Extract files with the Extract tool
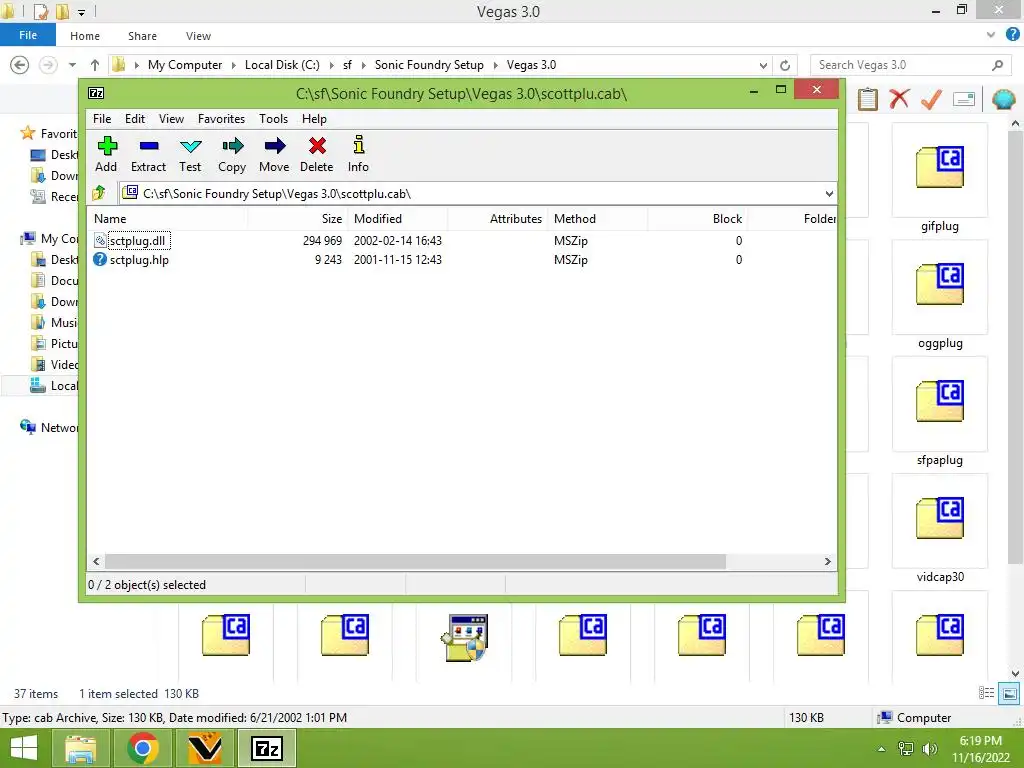Image resolution: width=1024 pixels, height=768 pixels. tap(148, 154)
